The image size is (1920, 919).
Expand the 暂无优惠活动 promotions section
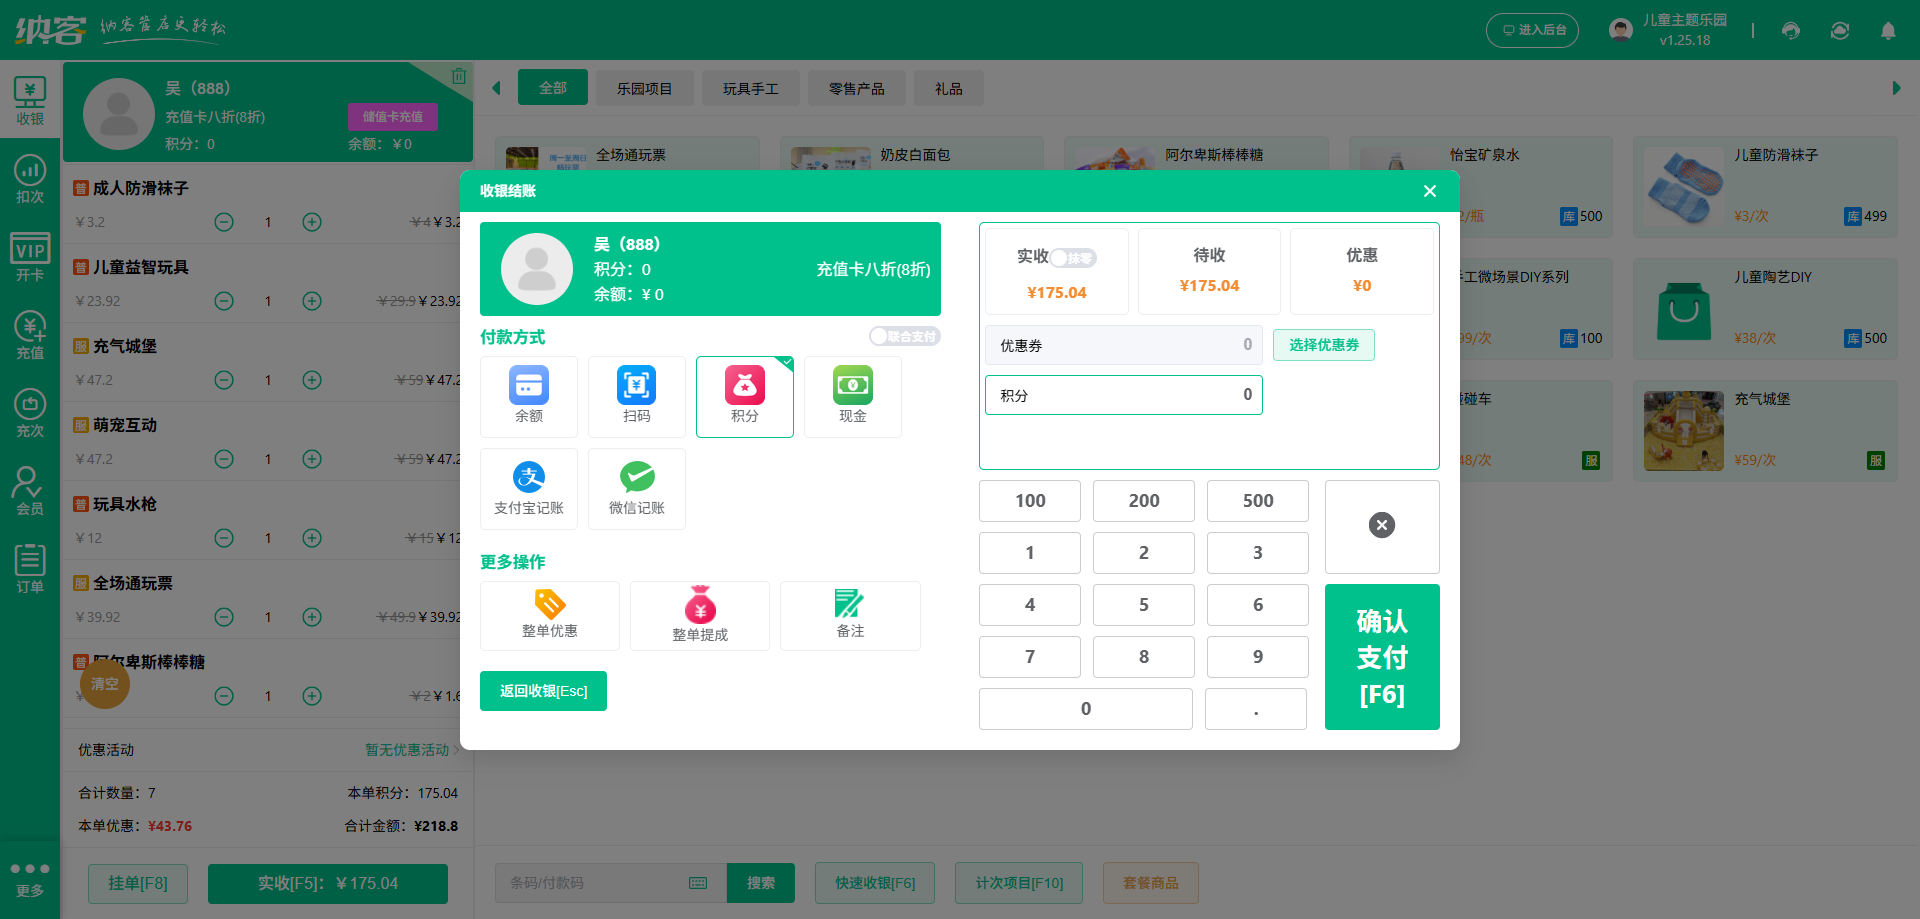[x=409, y=750]
